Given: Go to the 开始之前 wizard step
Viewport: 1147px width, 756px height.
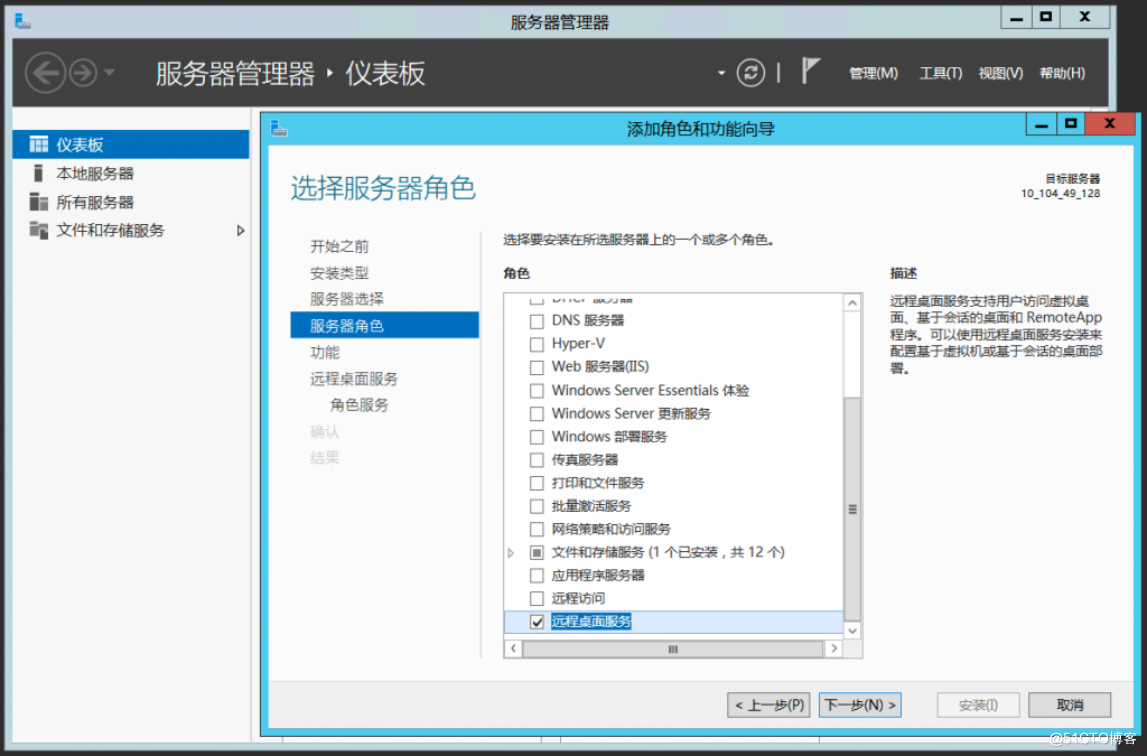Looking at the screenshot, I should 339,246.
